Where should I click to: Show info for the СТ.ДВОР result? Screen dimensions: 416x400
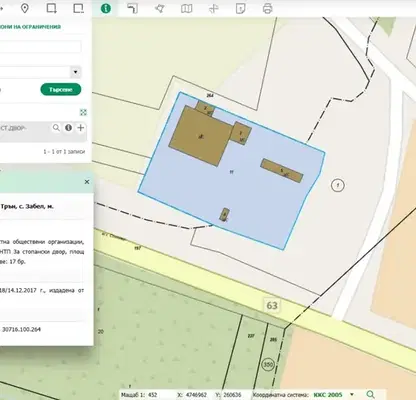(68, 128)
